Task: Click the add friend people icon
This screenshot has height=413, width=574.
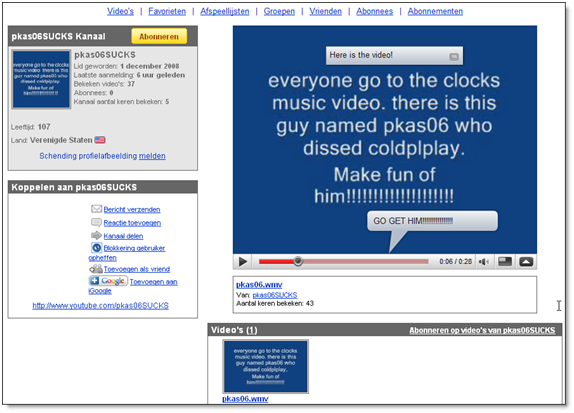Action: [96, 269]
